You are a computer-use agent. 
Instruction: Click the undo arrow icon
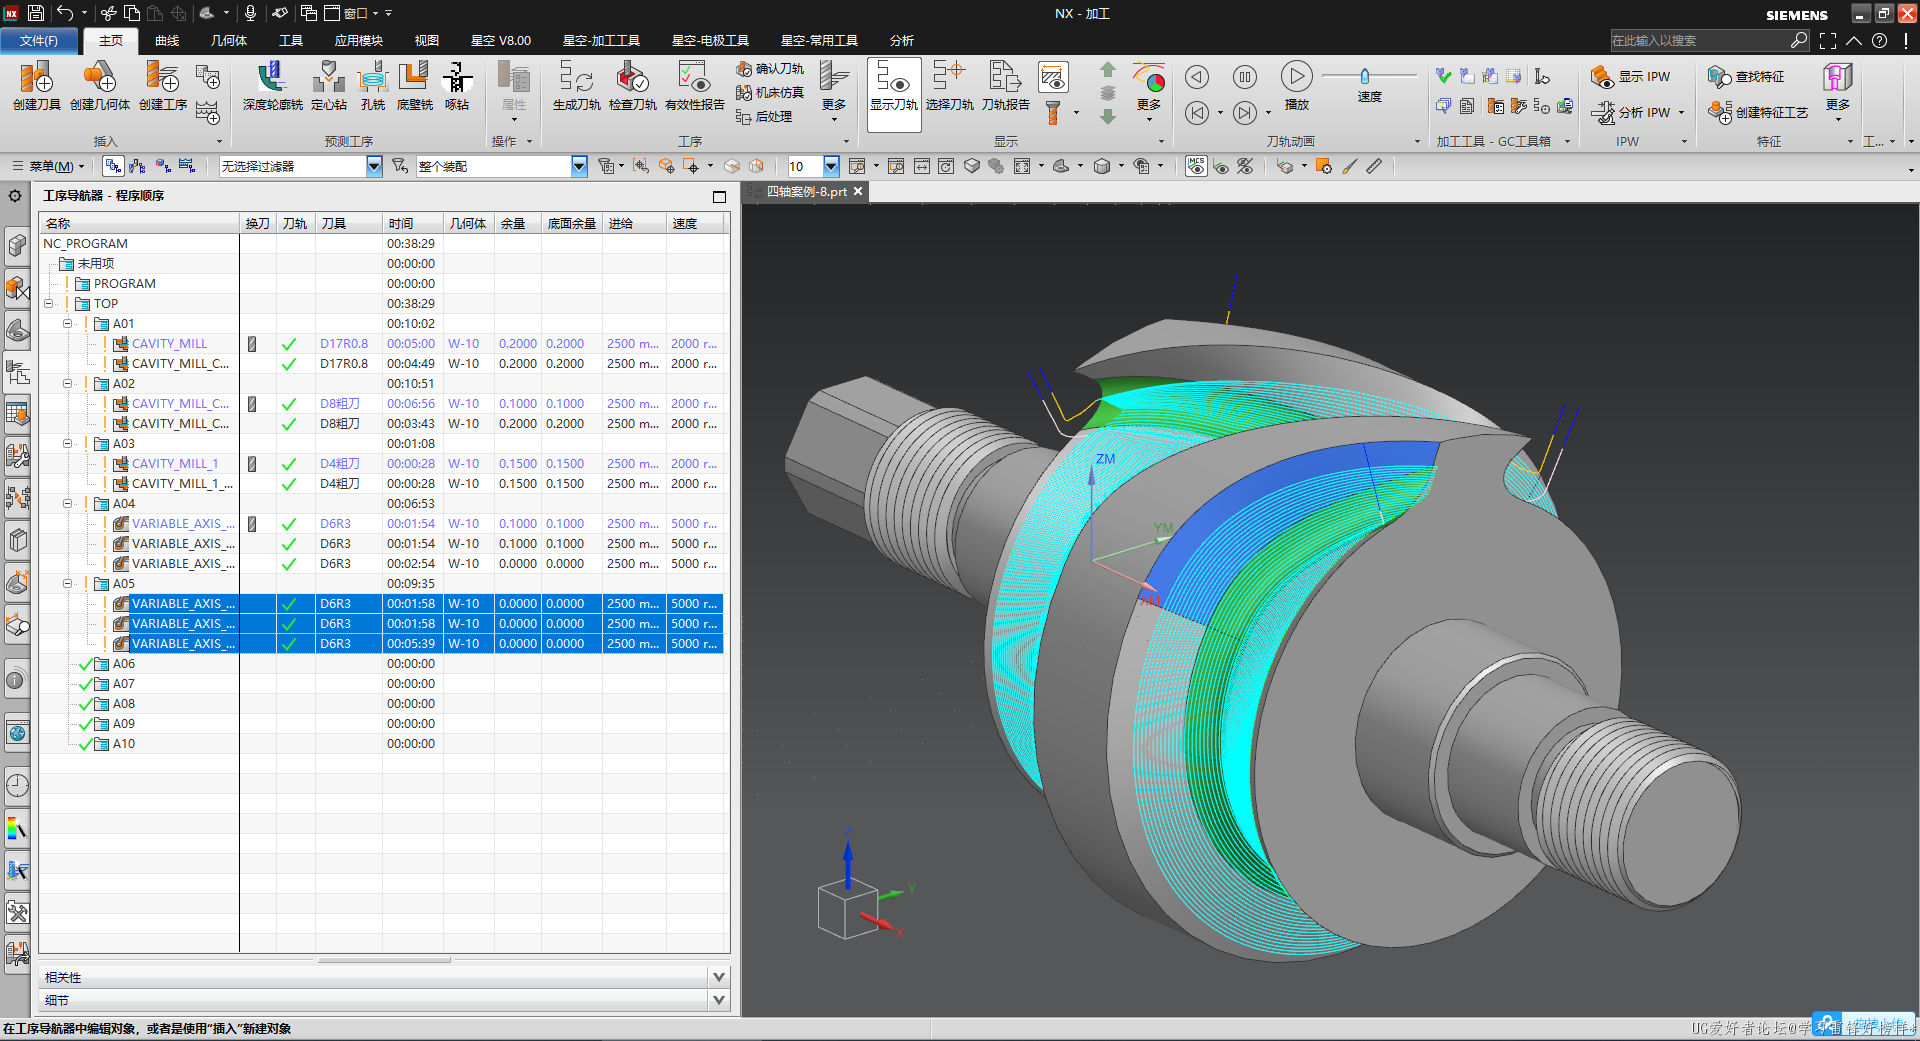(x=64, y=13)
